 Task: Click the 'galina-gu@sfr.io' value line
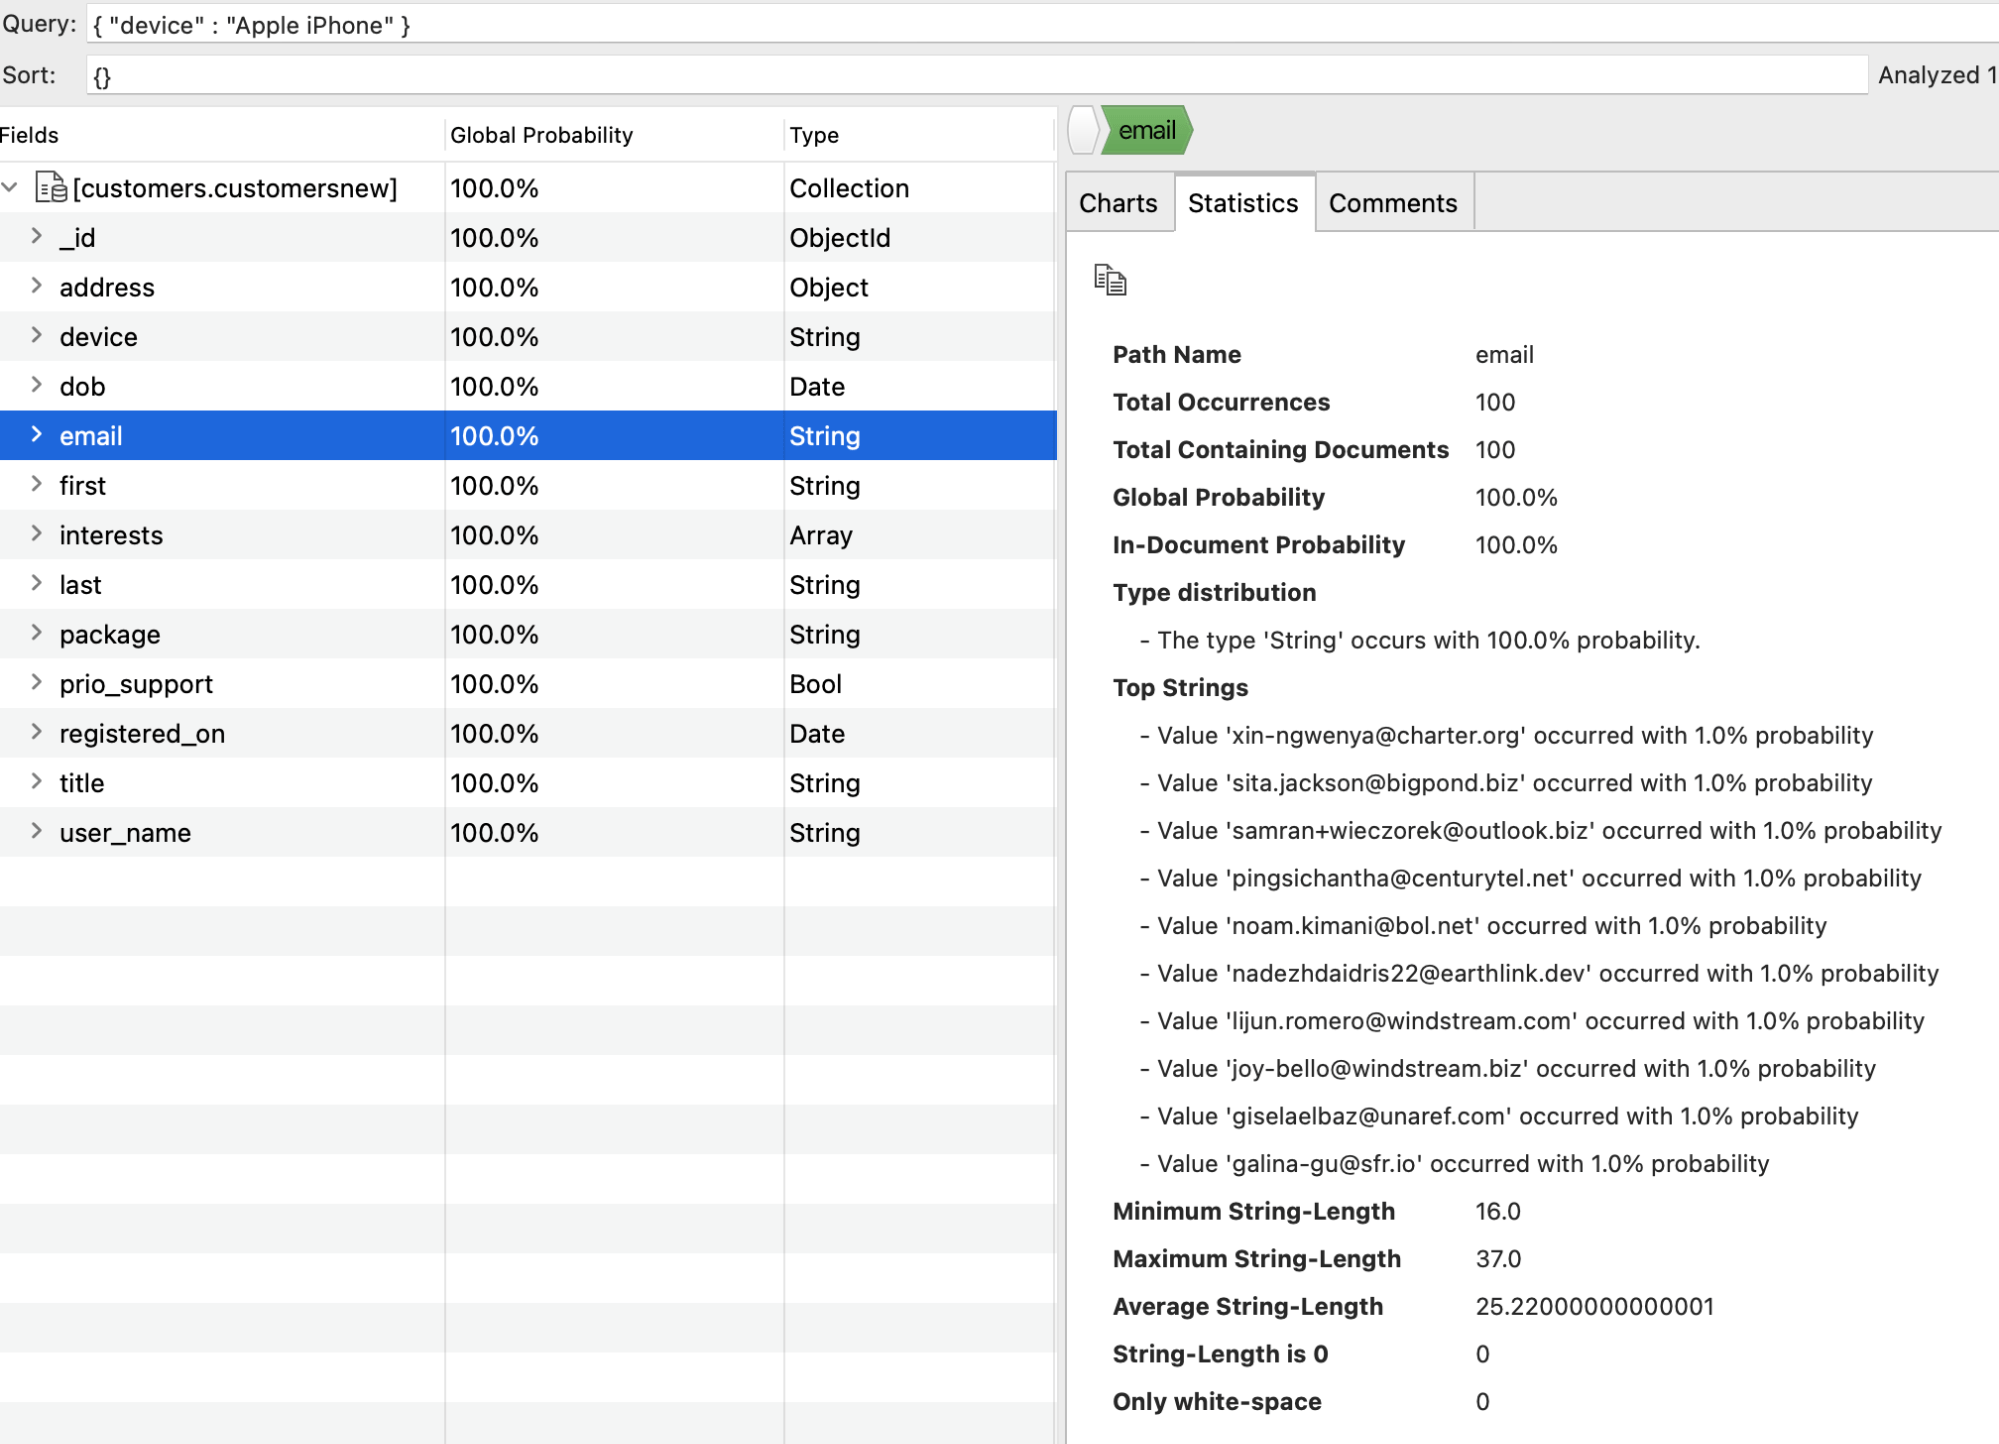pos(1454,1164)
